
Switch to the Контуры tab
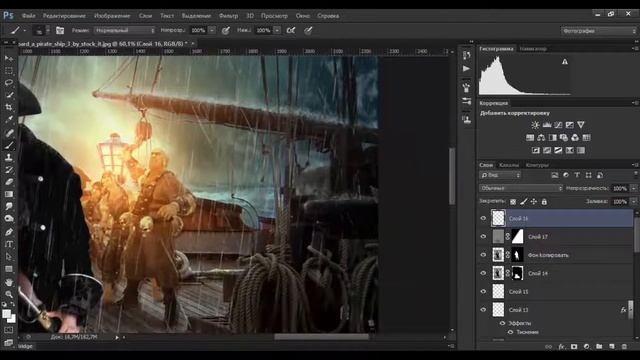(x=537, y=165)
